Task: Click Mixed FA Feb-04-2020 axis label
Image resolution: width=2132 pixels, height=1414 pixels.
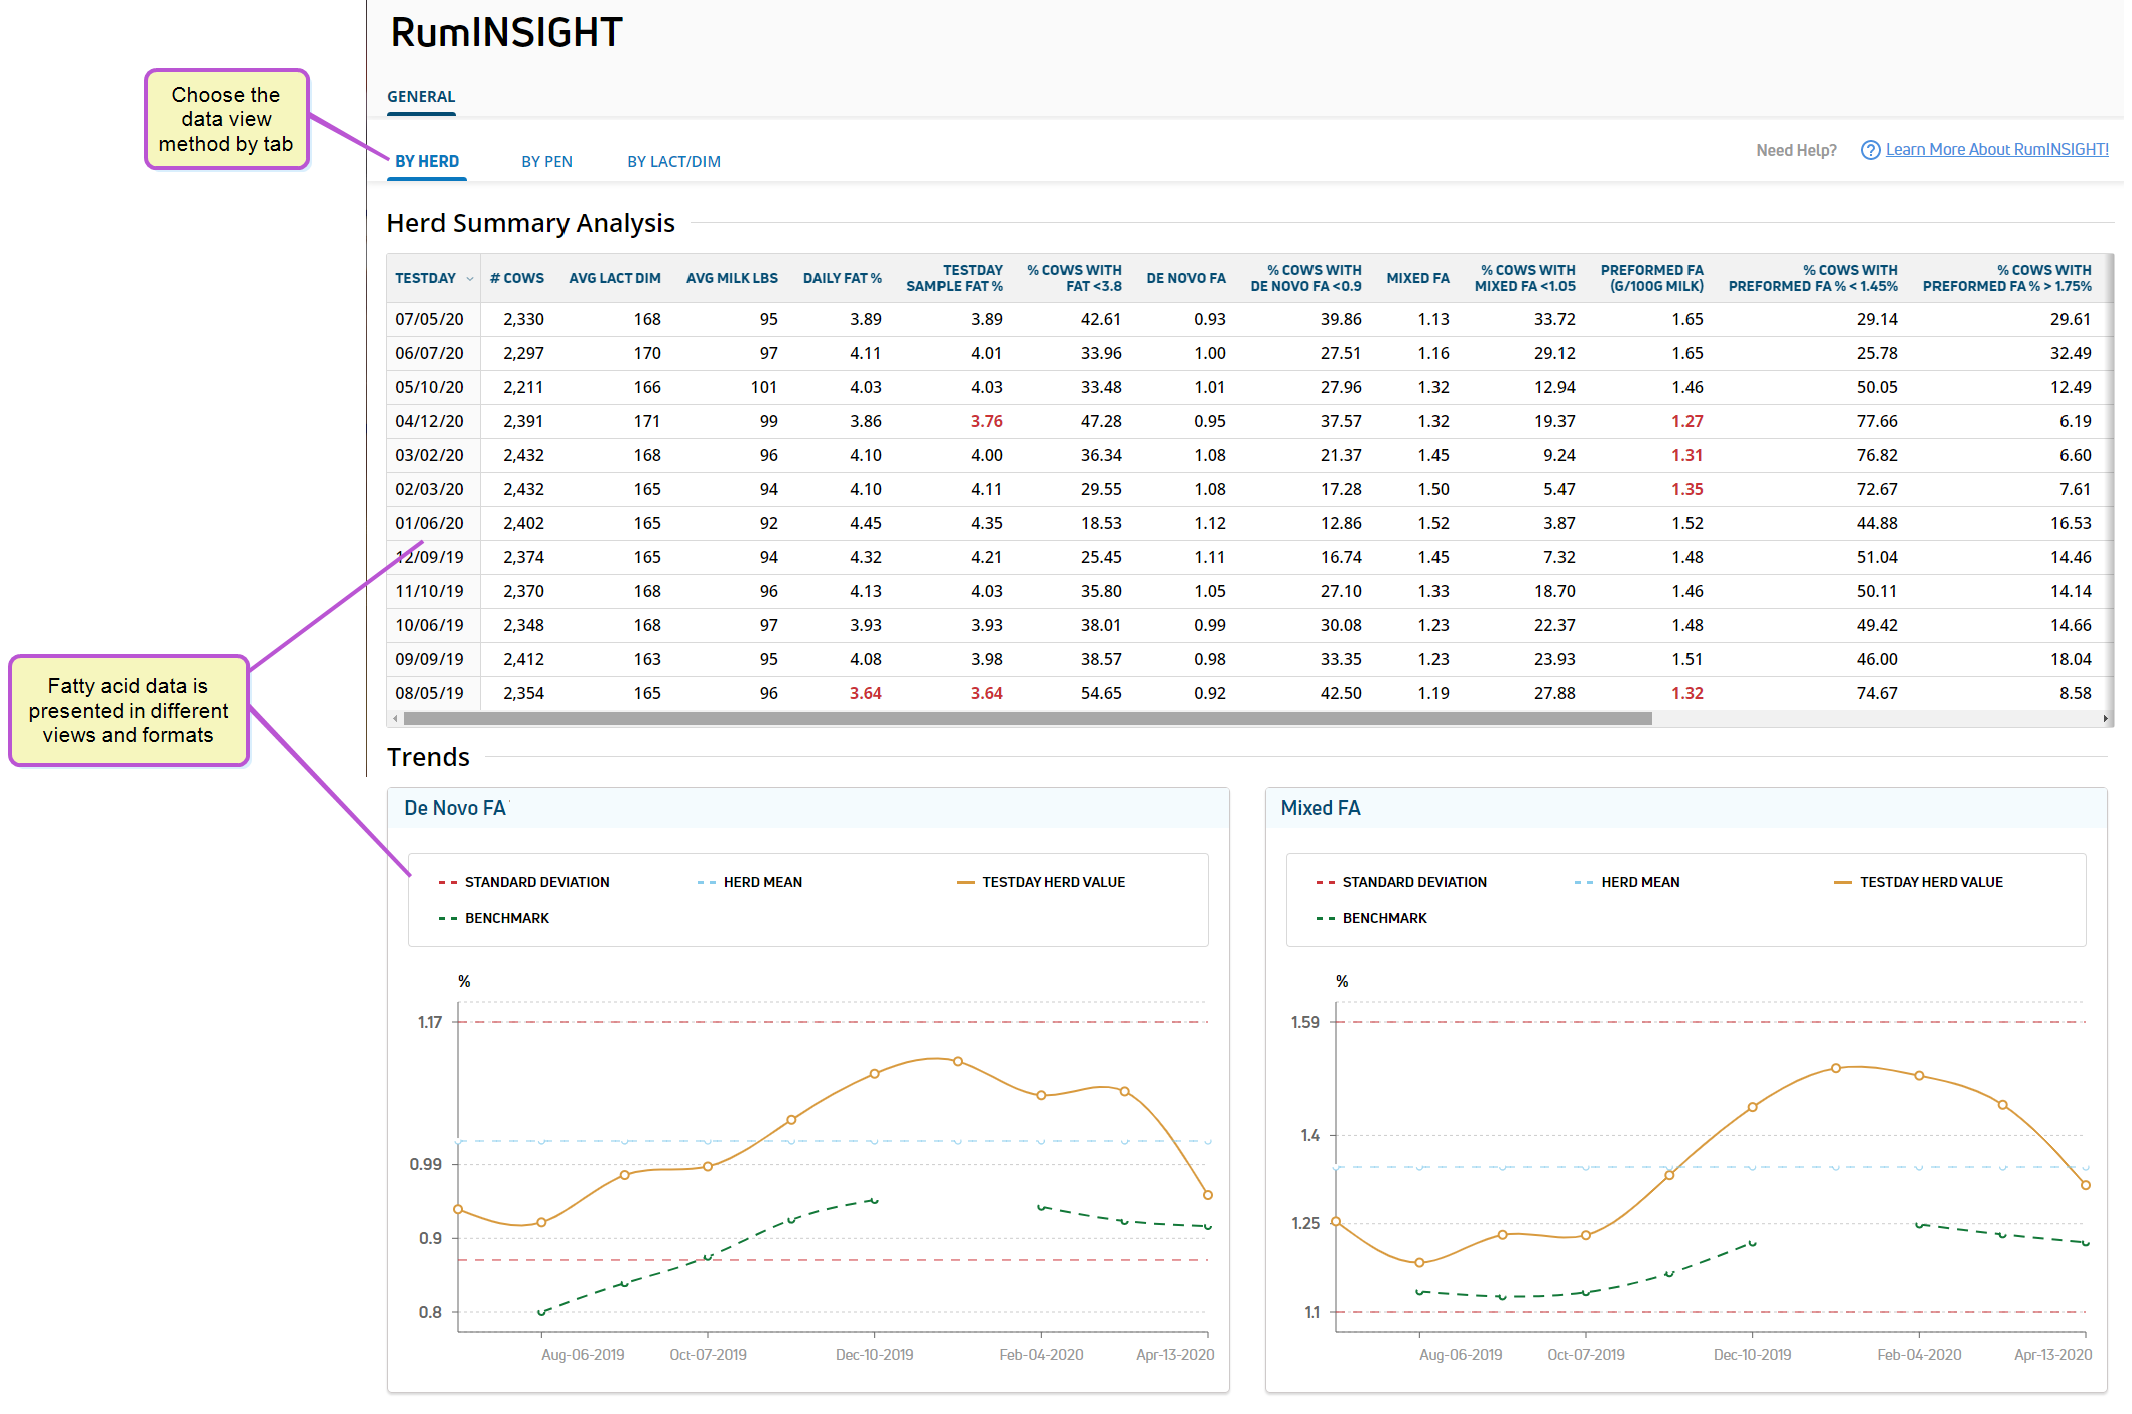Action: (x=1919, y=1355)
